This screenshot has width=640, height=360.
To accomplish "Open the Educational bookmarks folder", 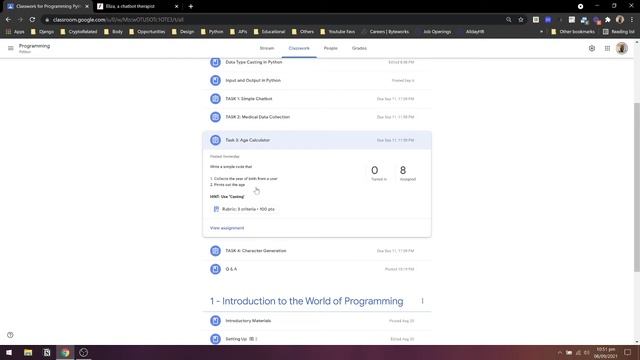I will click(x=269, y=31).
